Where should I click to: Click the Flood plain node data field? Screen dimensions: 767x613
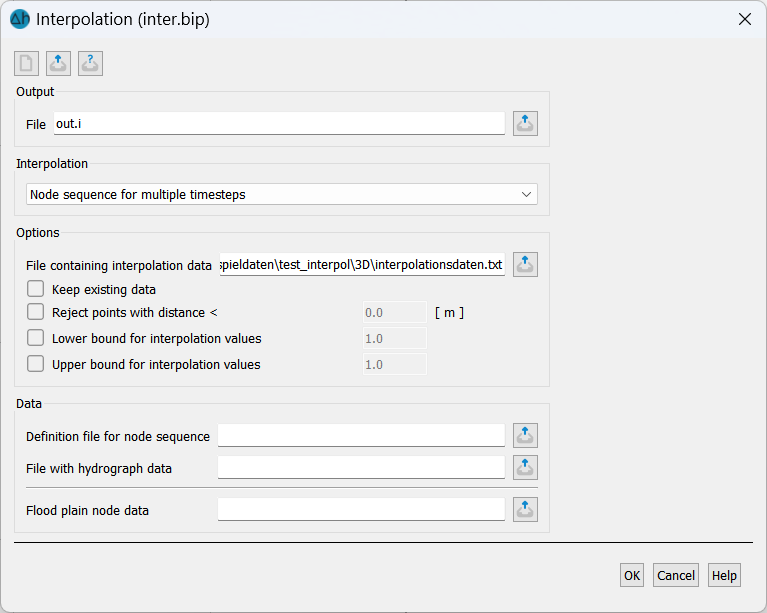click(361, 510)
